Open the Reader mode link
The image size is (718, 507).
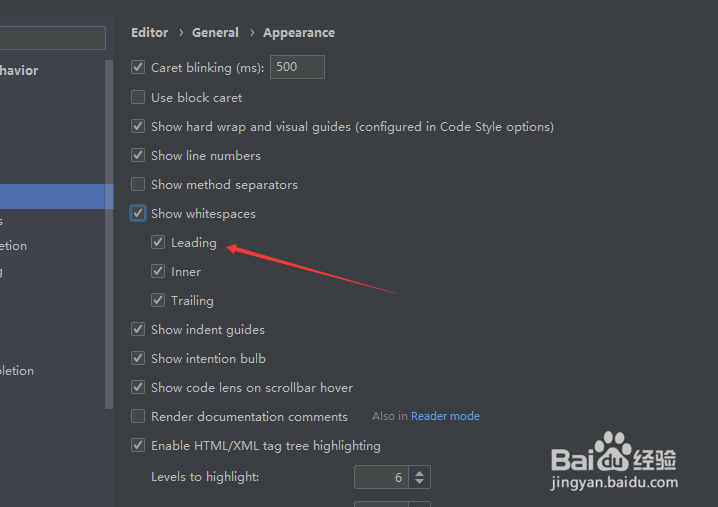[x=445, y=416]
